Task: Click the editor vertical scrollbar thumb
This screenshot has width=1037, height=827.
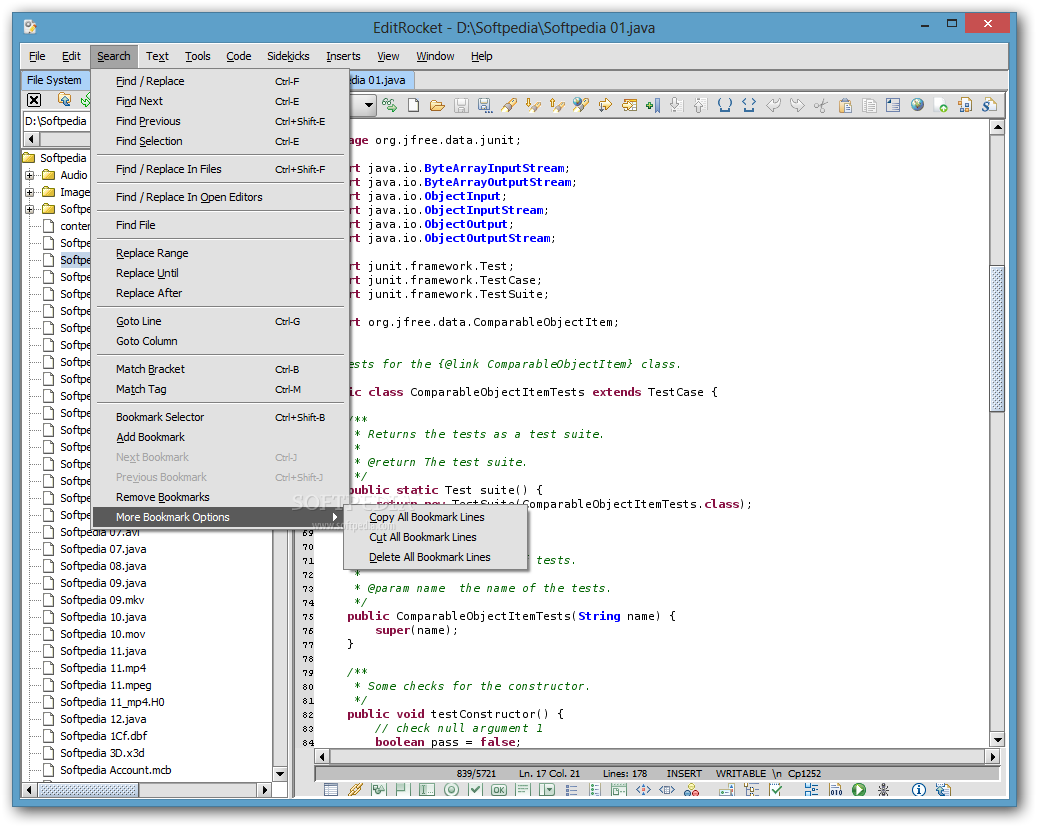Action: (997, 339)
